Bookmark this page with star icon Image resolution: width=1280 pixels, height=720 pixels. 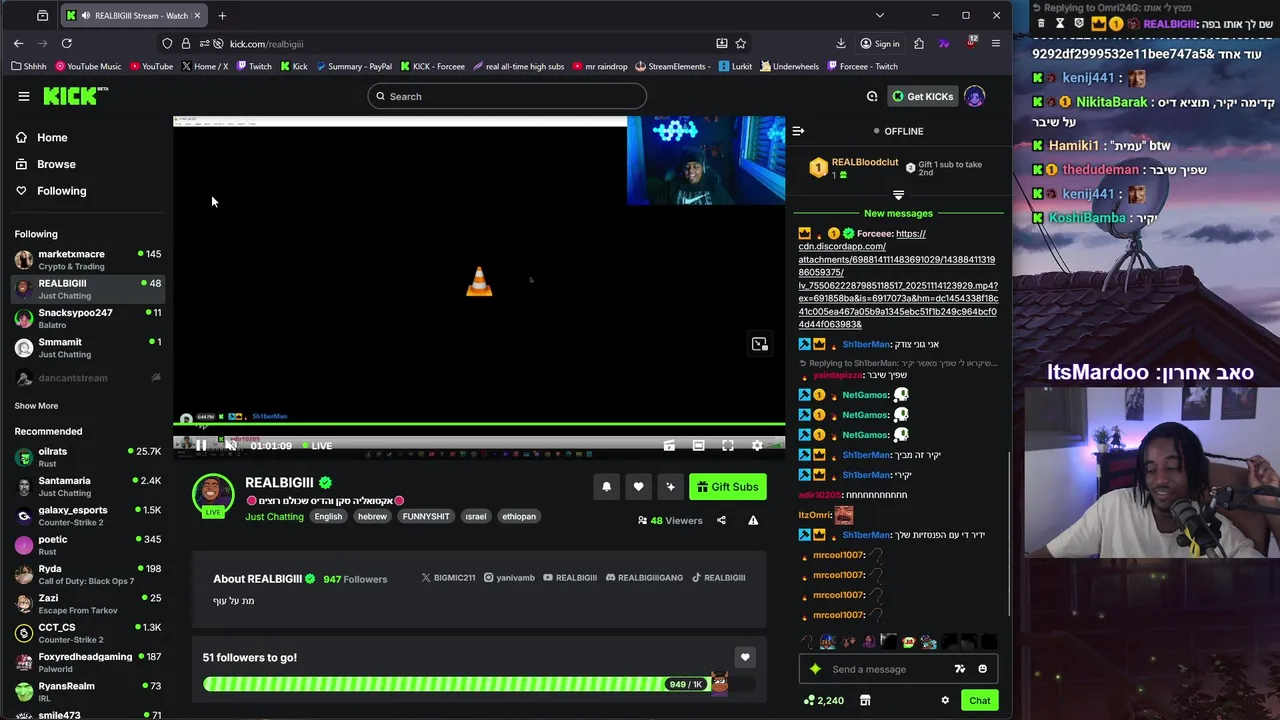tap(741, 43)
